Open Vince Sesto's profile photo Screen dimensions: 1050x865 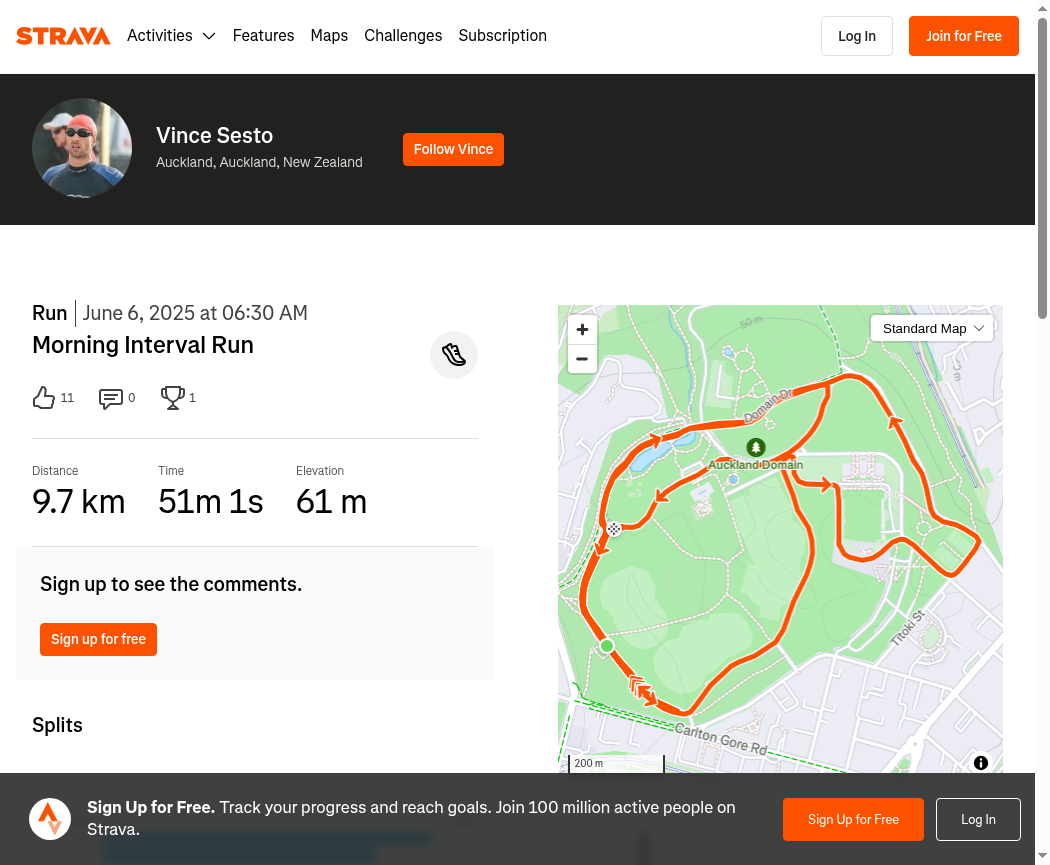pyautogui.click(x=82, y=148)
